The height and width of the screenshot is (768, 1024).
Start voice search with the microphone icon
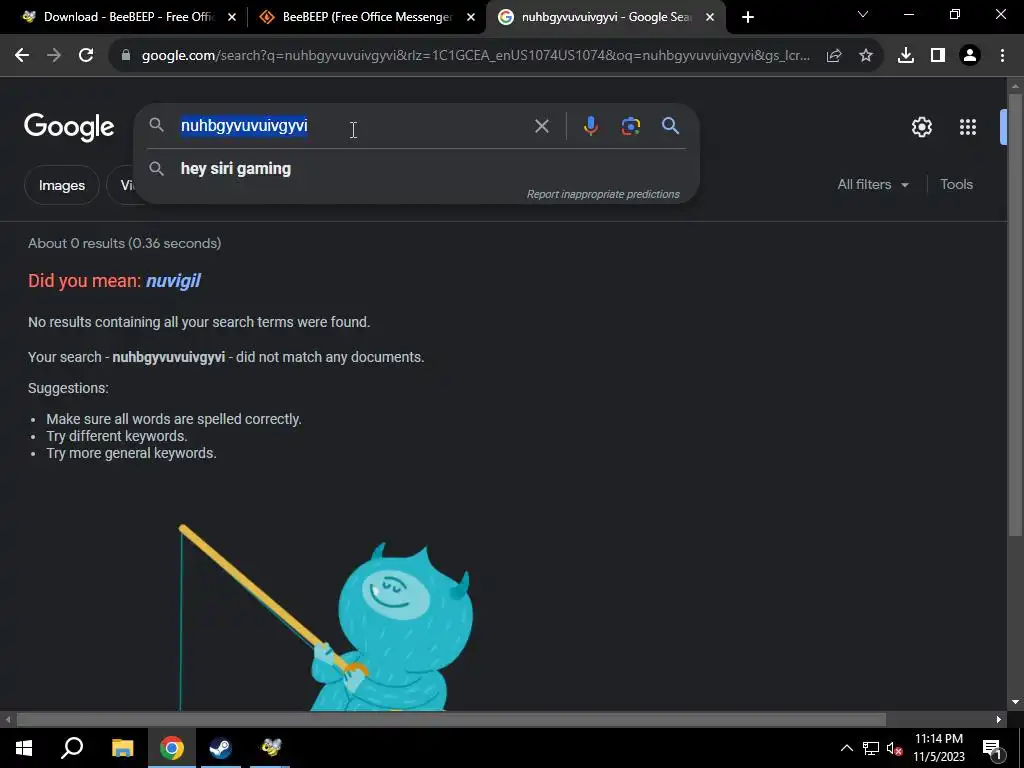tap(590, 126)
